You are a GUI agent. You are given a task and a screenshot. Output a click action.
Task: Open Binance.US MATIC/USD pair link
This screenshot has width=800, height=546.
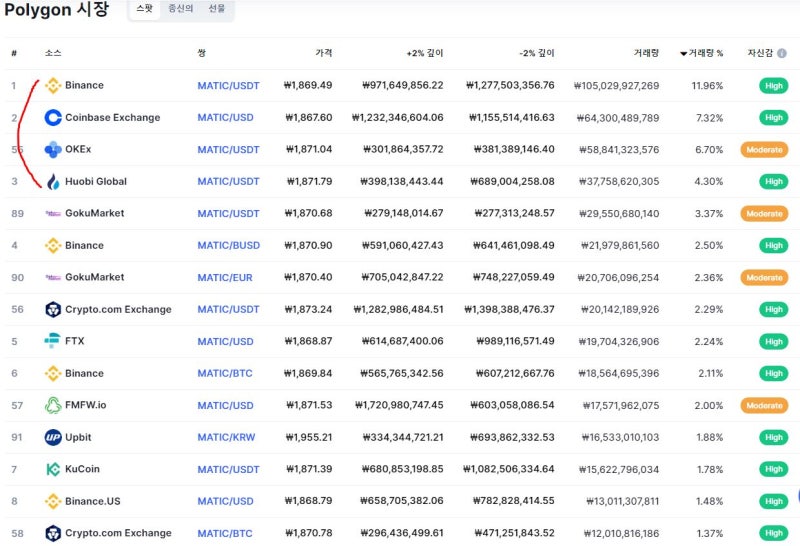click(x=225, y=501)
